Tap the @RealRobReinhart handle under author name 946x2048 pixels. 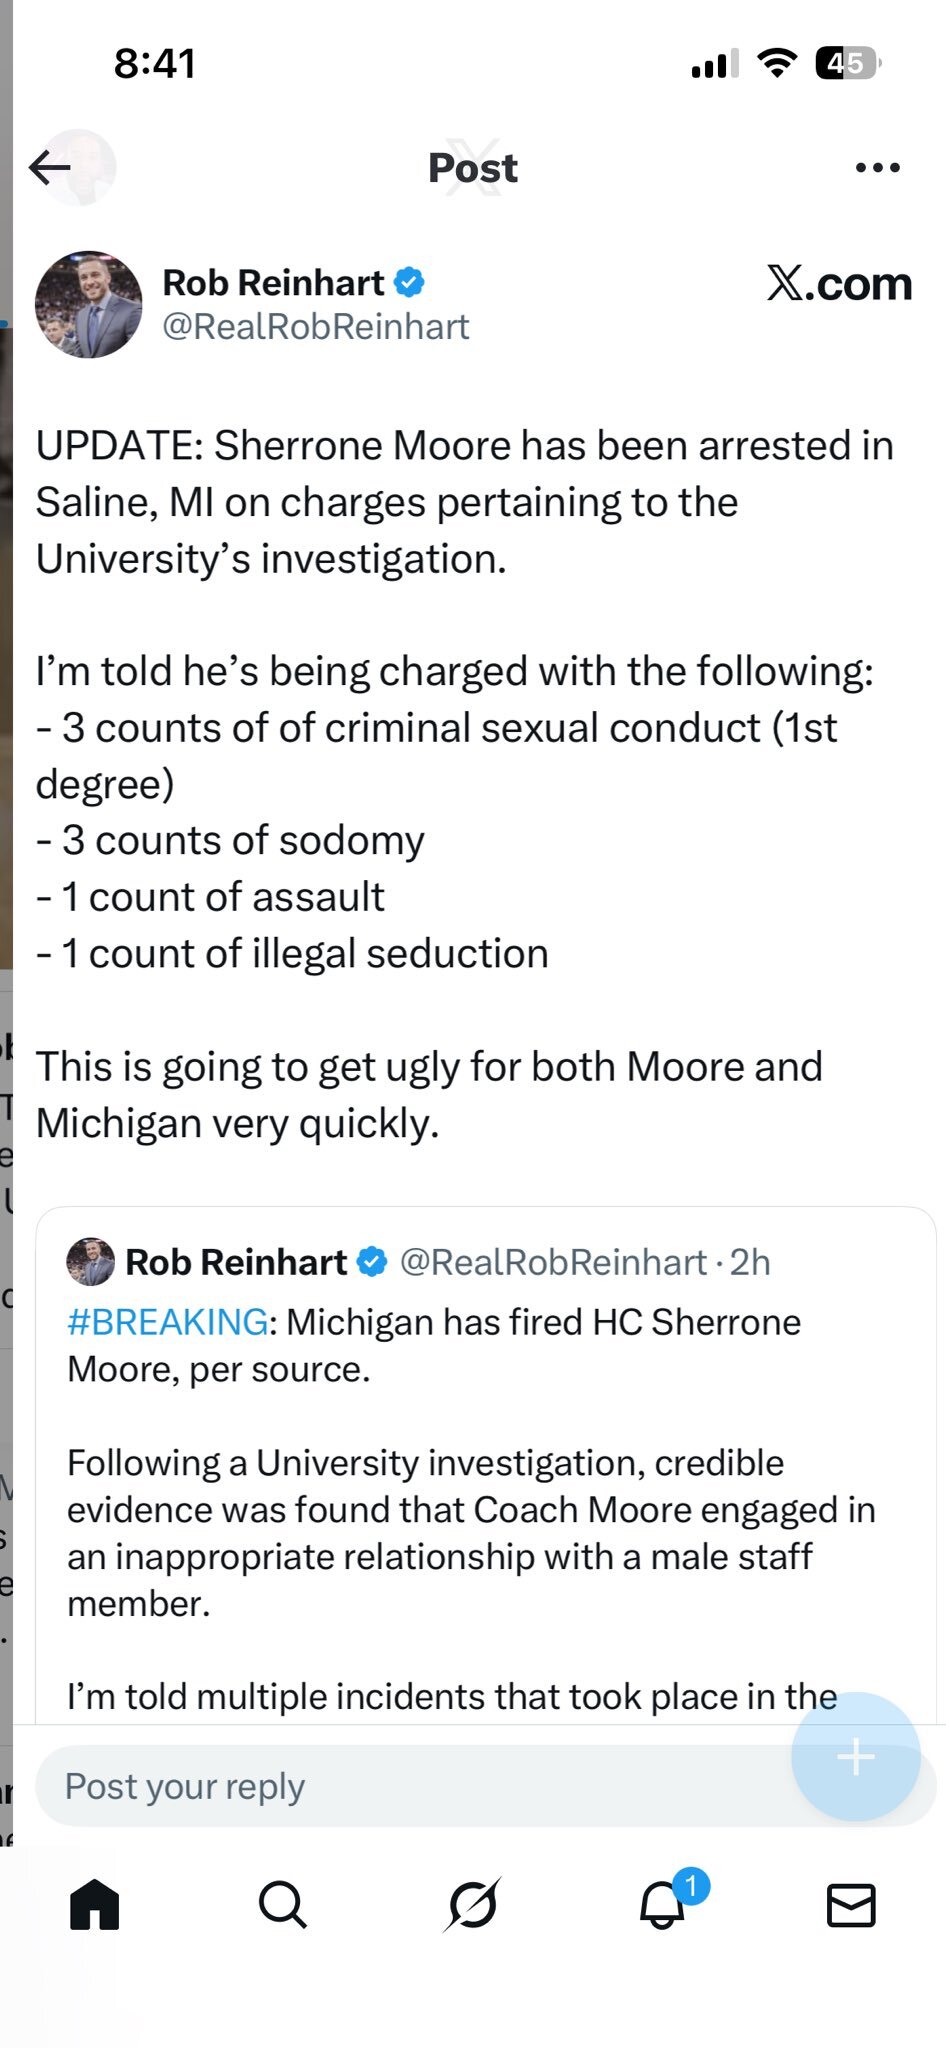pyautogui.click(x=316, y=327)
